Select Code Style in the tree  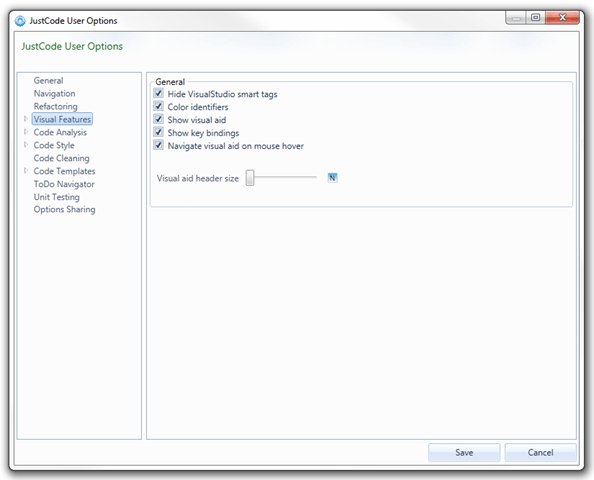pyautogui.click(x=54, y=145)
